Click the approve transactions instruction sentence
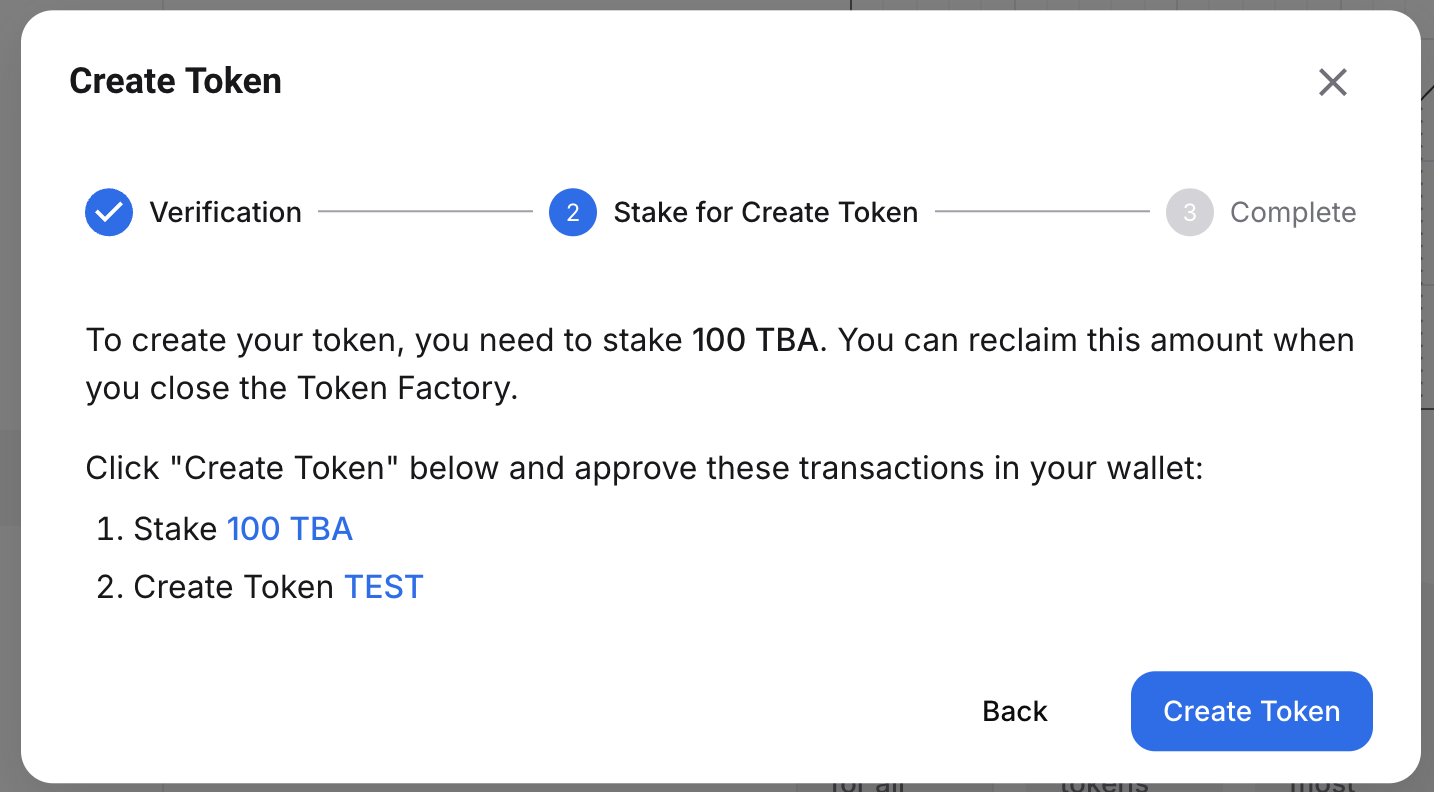Image resolution: width=1434 pixels, height=792 pixels. 643,468
